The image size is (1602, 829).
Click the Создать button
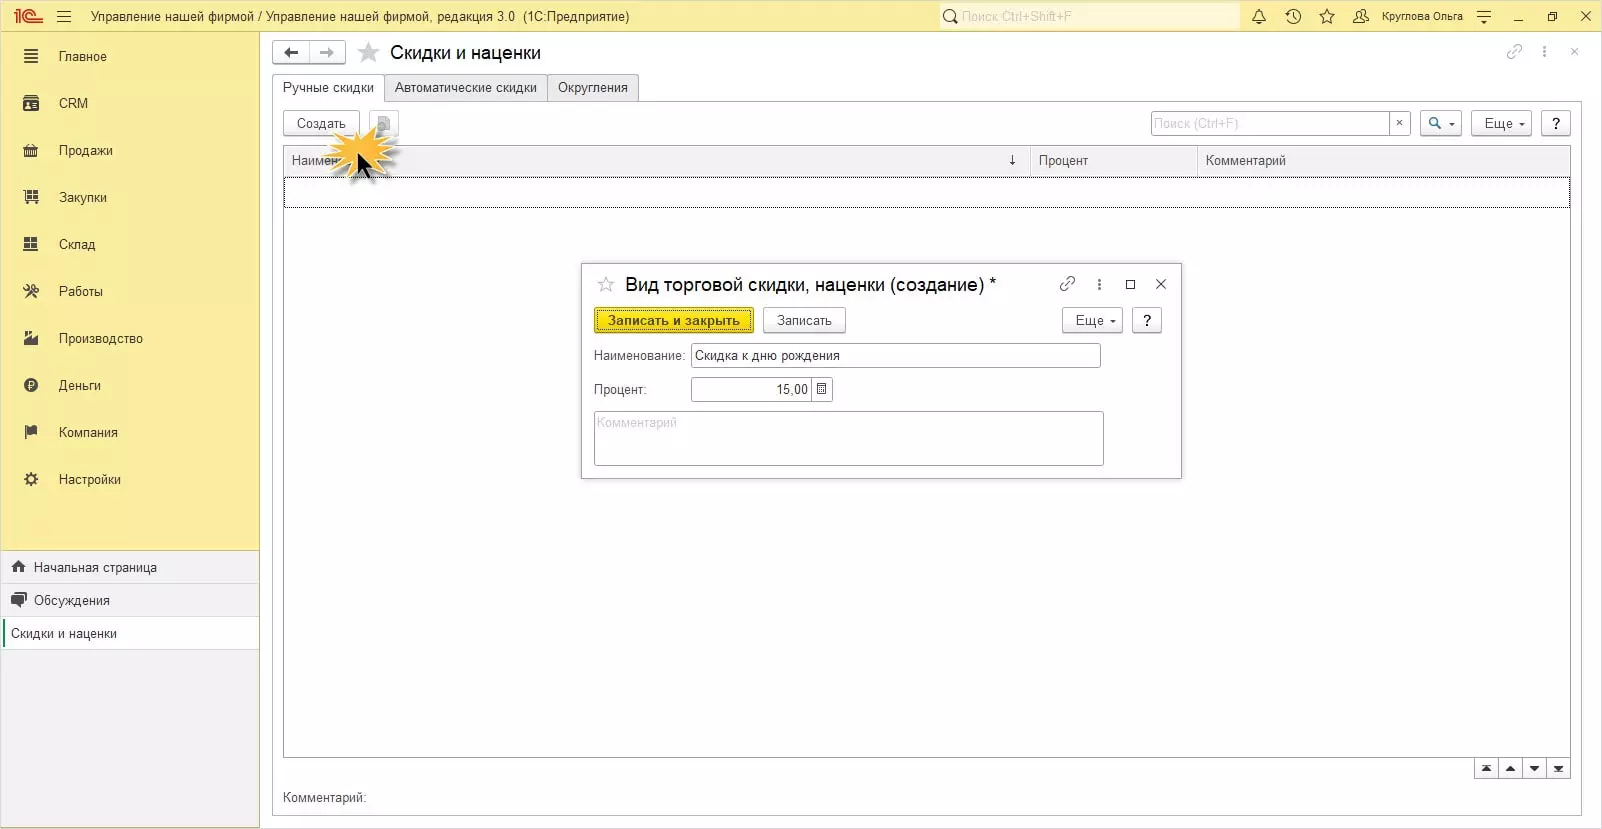click(x=321, y=123)
